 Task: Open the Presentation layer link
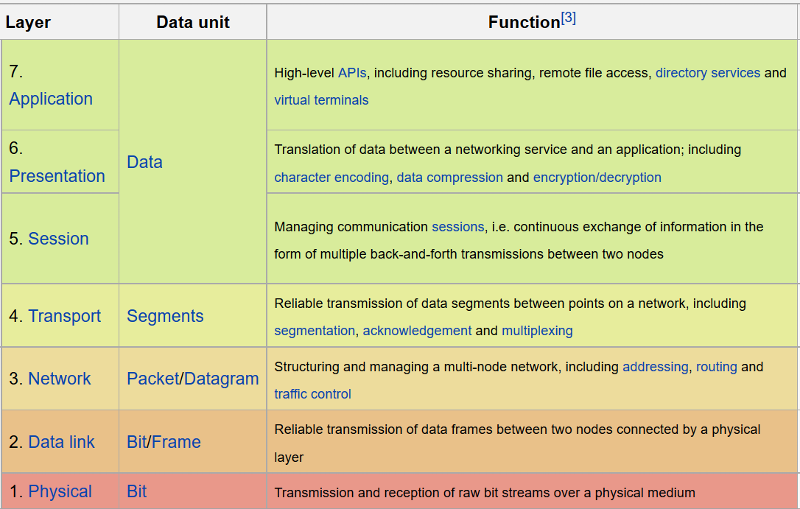(57, 176)
